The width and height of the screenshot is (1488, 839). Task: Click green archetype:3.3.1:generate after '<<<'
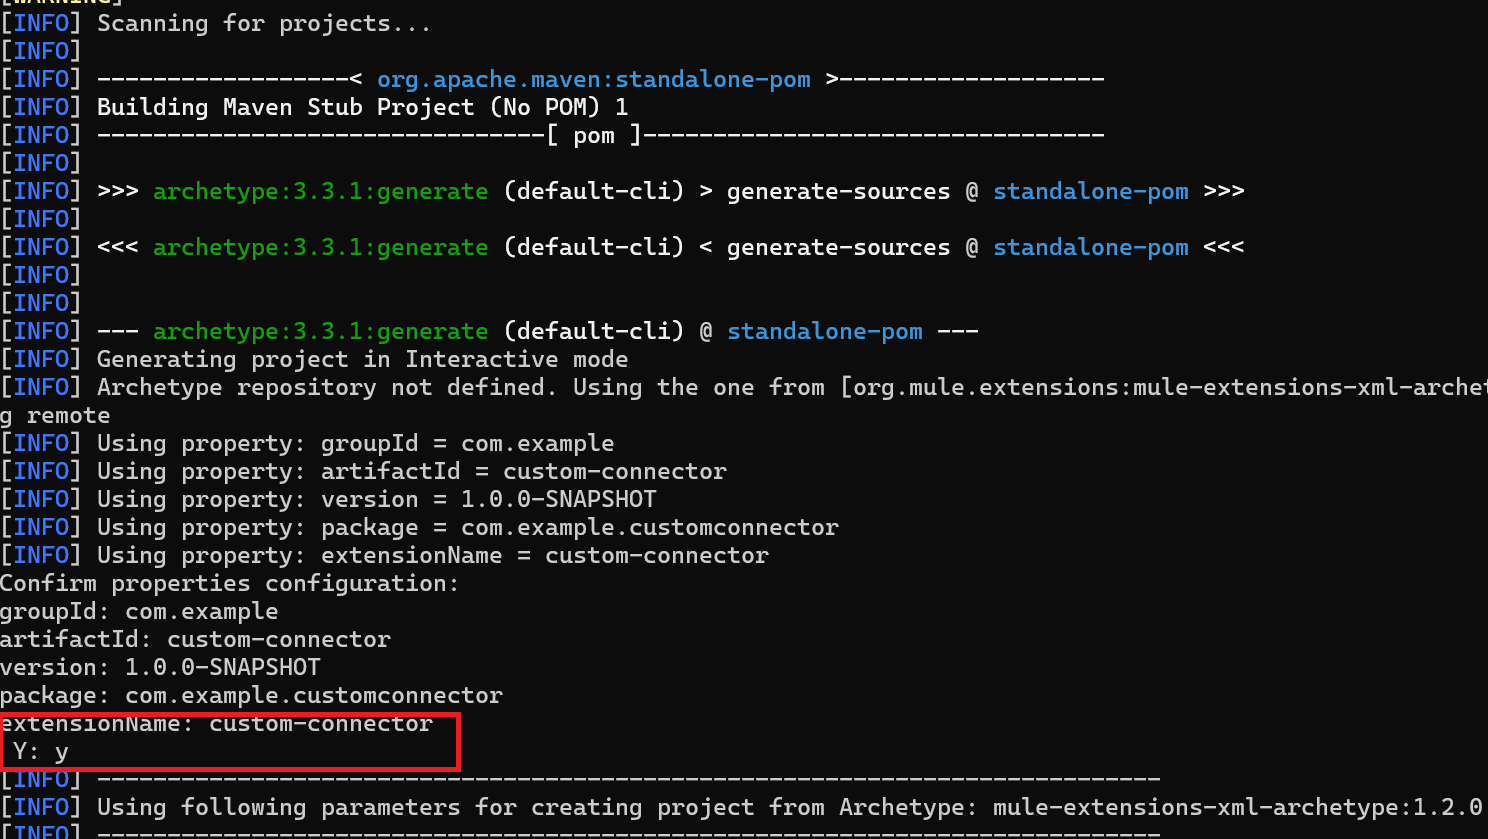[x=320, y=247]
